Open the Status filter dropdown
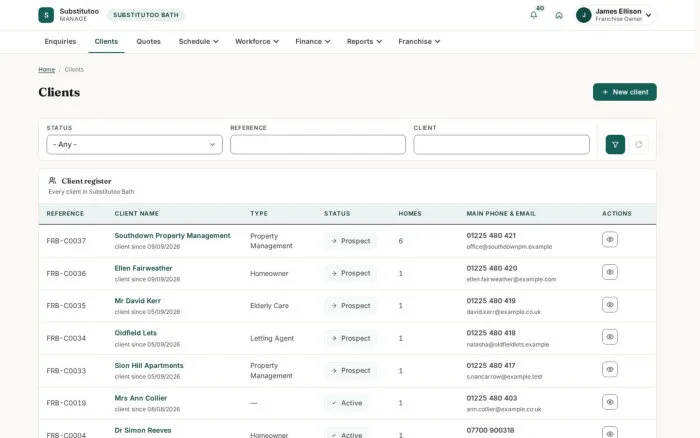The width and height of the screenshot is (700, 438). 134,145
